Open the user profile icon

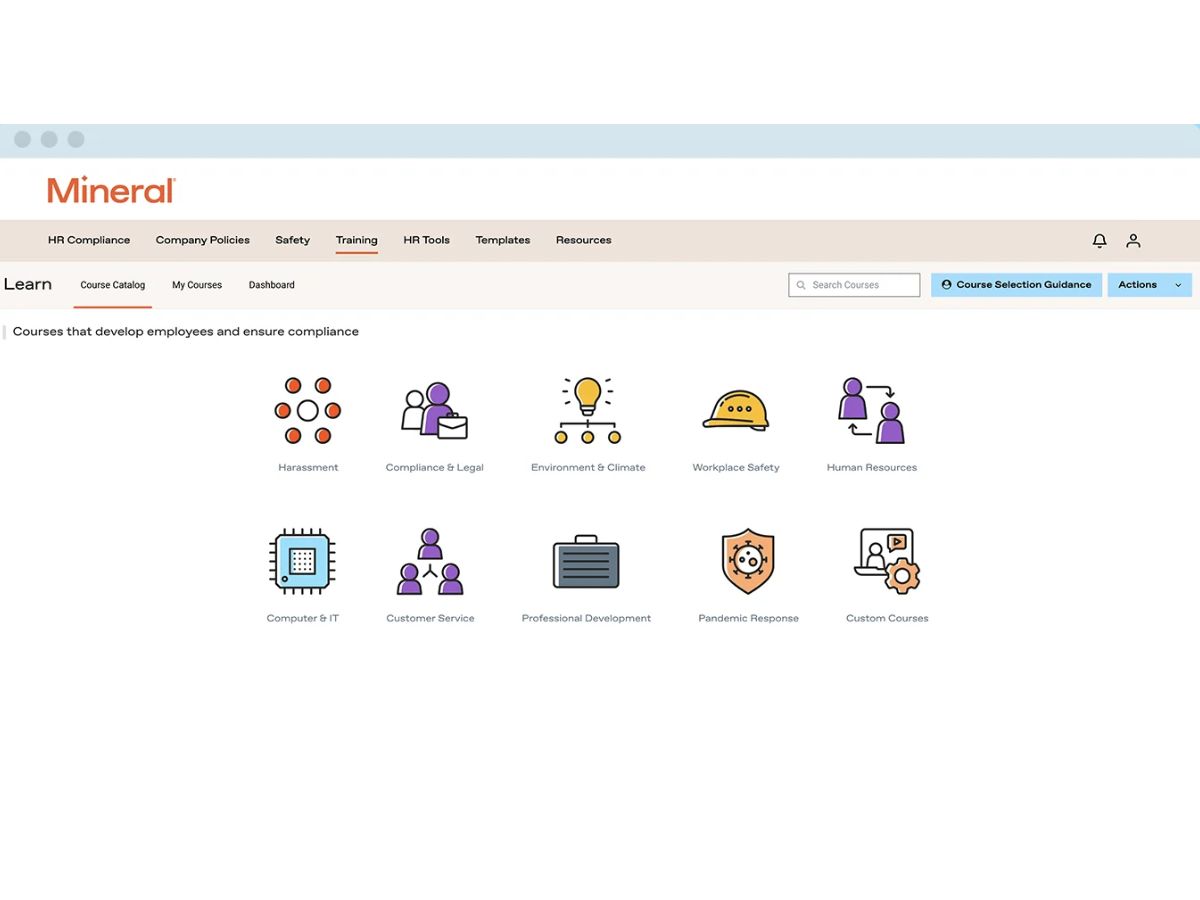click(1133, 241)
